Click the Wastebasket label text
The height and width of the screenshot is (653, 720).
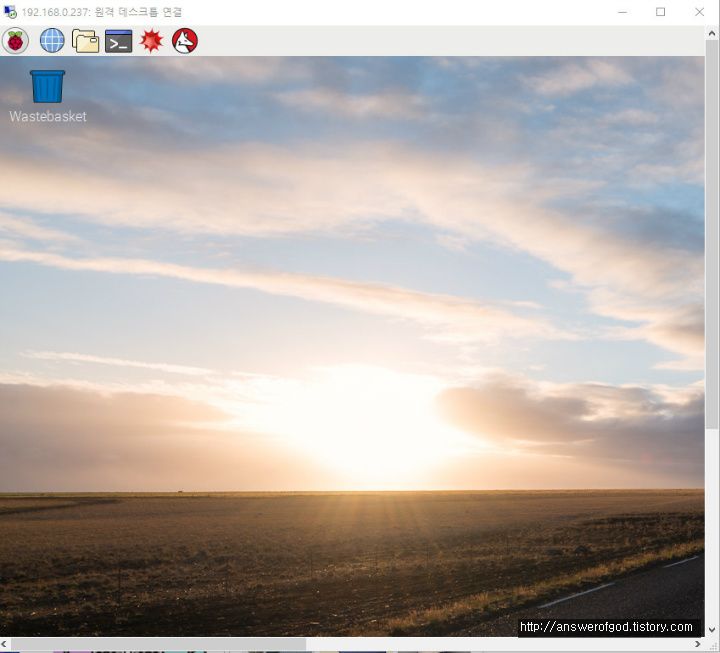pyautogui.click(x=48, y=117)
